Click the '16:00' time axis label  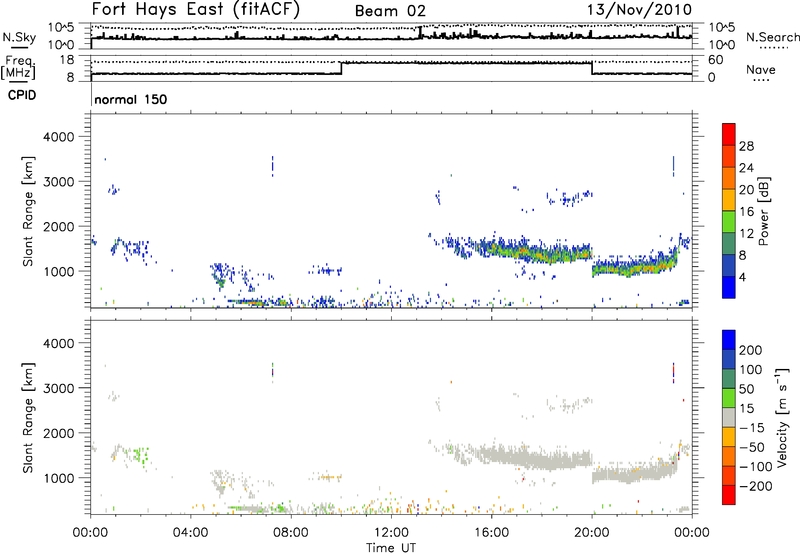coord(491,533)
